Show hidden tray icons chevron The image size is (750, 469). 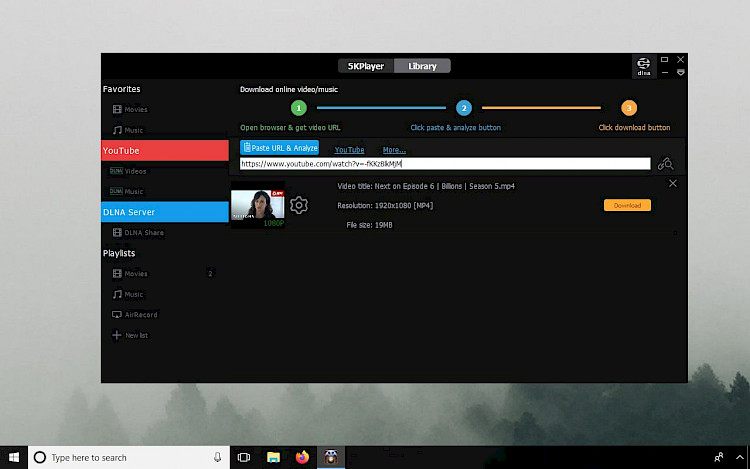click(x=739, y=458)
